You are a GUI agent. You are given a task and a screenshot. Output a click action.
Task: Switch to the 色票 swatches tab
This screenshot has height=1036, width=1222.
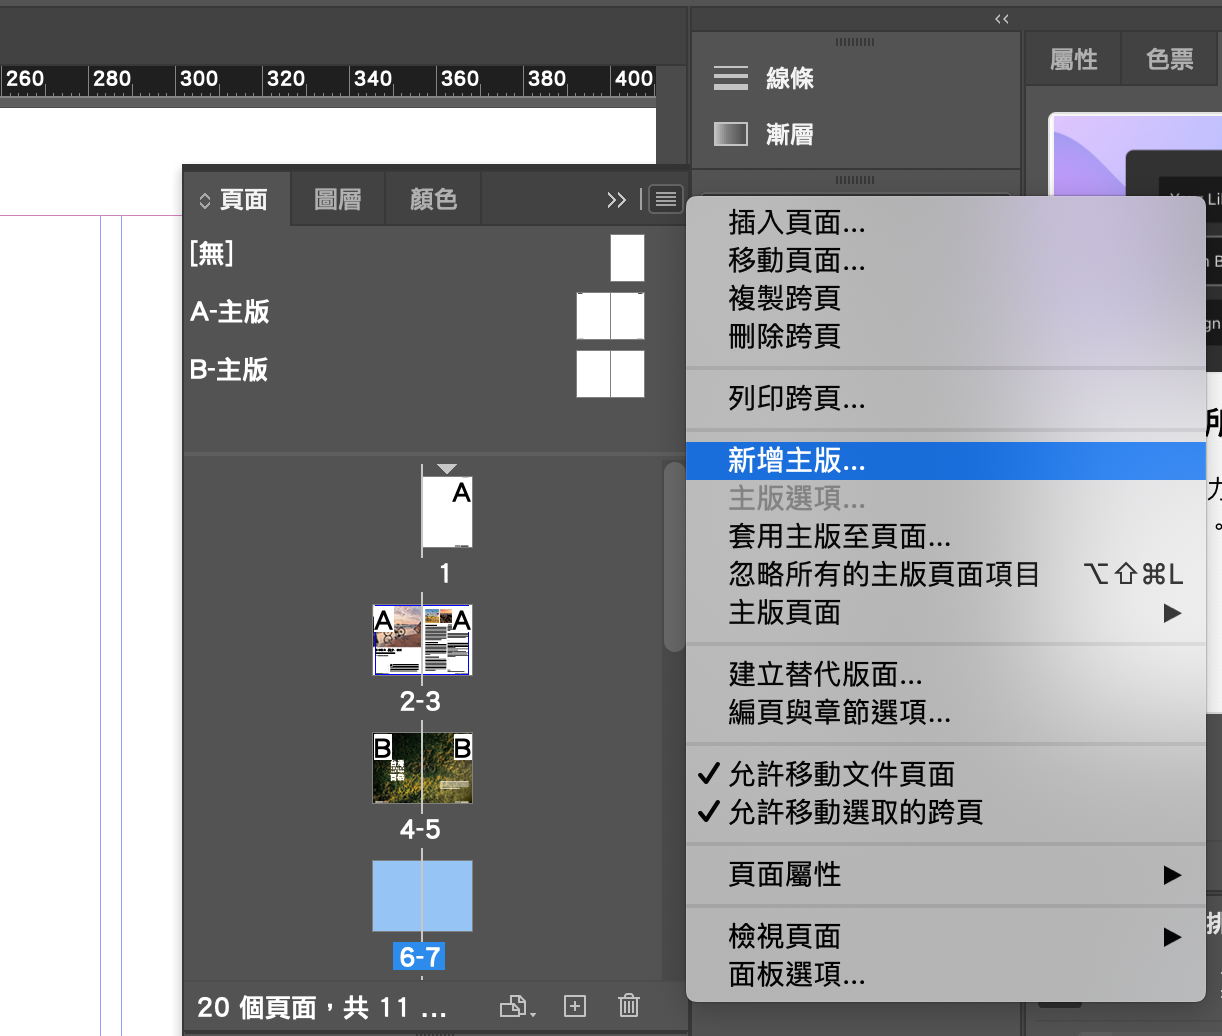[x=1169, y=60]
